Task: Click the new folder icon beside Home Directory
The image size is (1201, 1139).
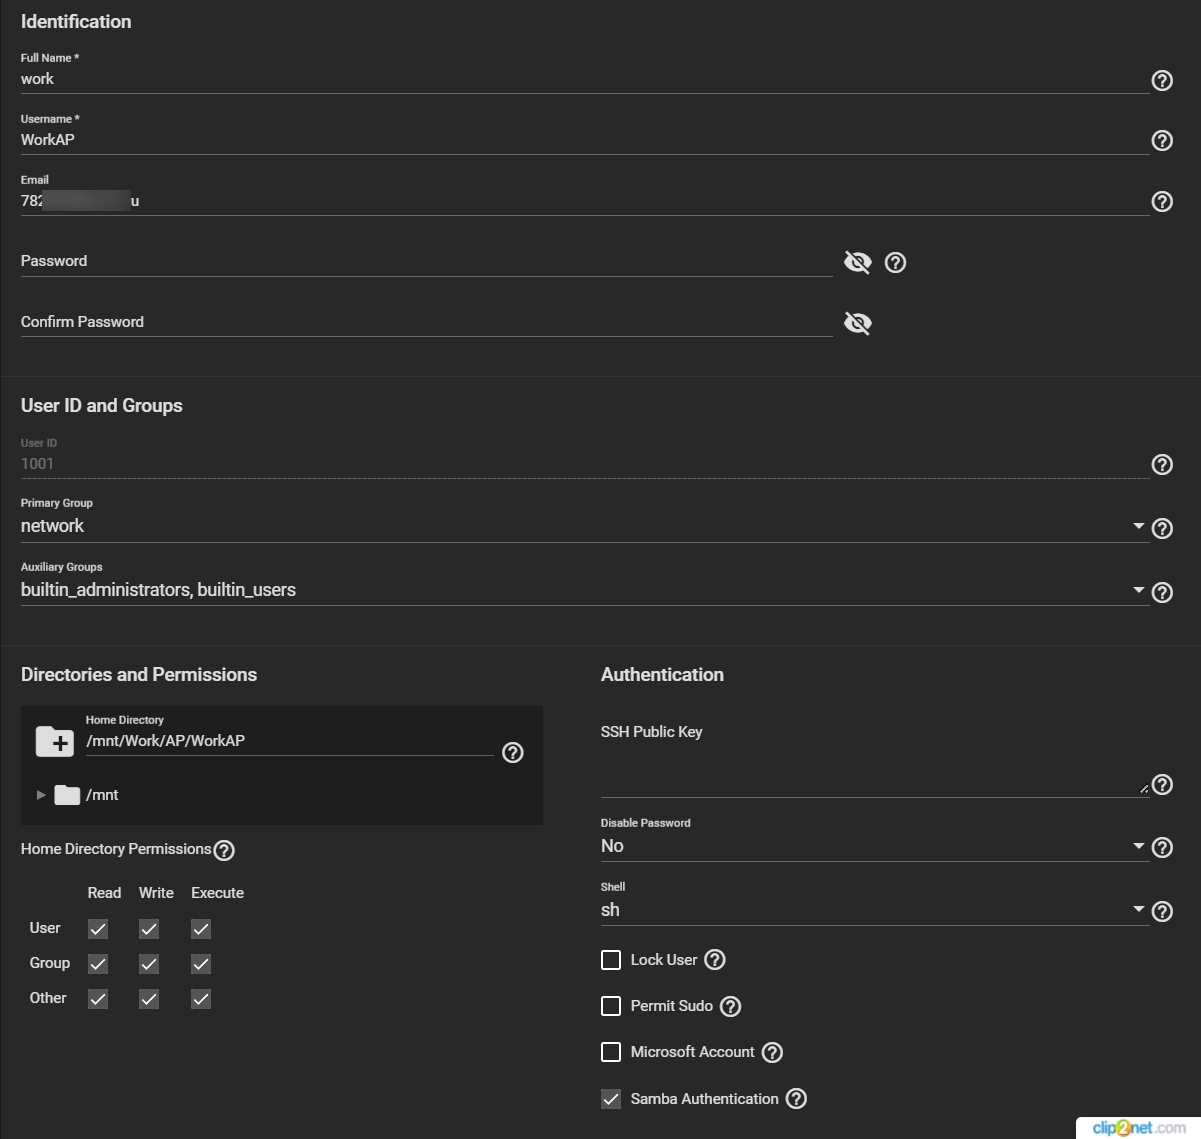Action: [54, 741]
